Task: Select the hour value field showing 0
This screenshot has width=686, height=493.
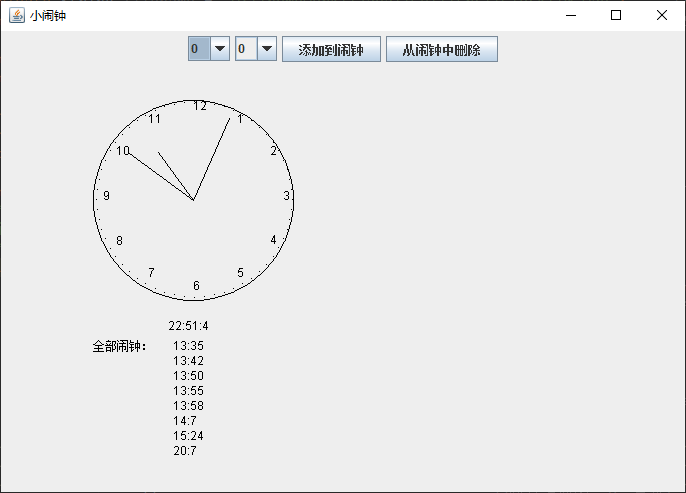Action: pos(198,49)
